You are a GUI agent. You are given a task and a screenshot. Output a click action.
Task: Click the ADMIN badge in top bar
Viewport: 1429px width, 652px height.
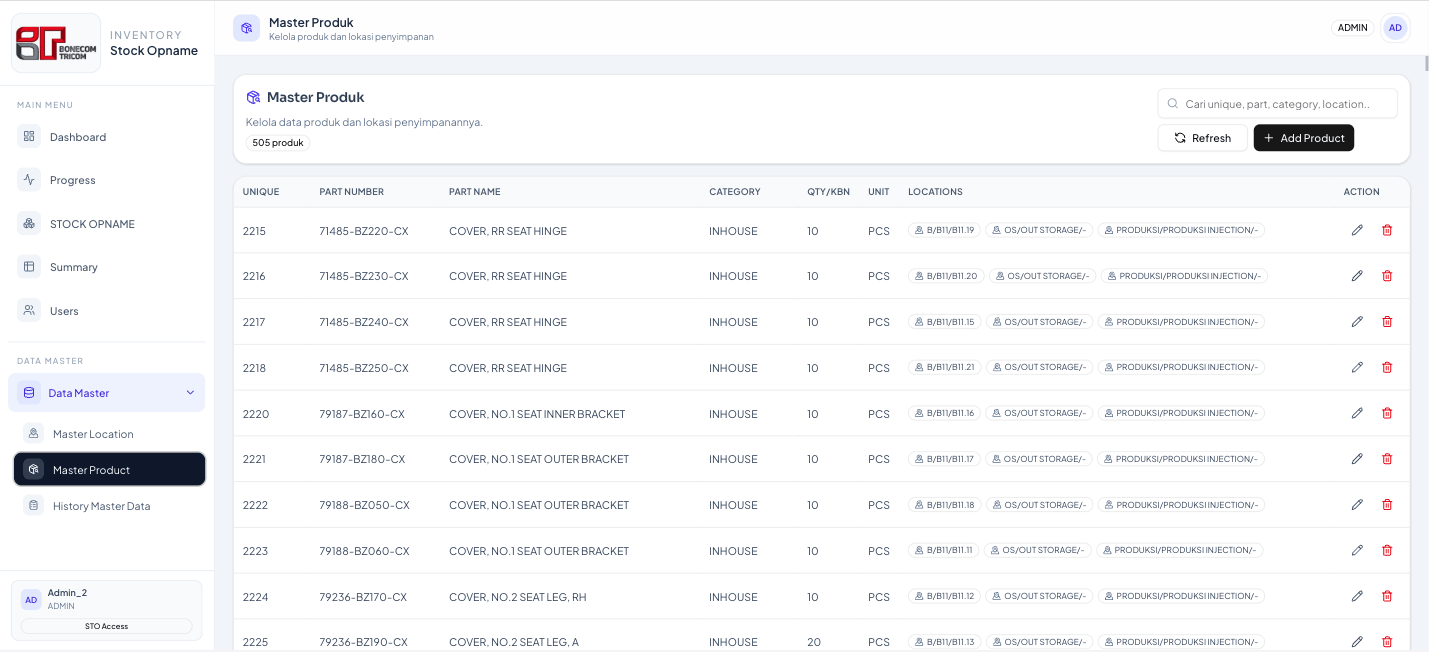(x=1353, y=28)
